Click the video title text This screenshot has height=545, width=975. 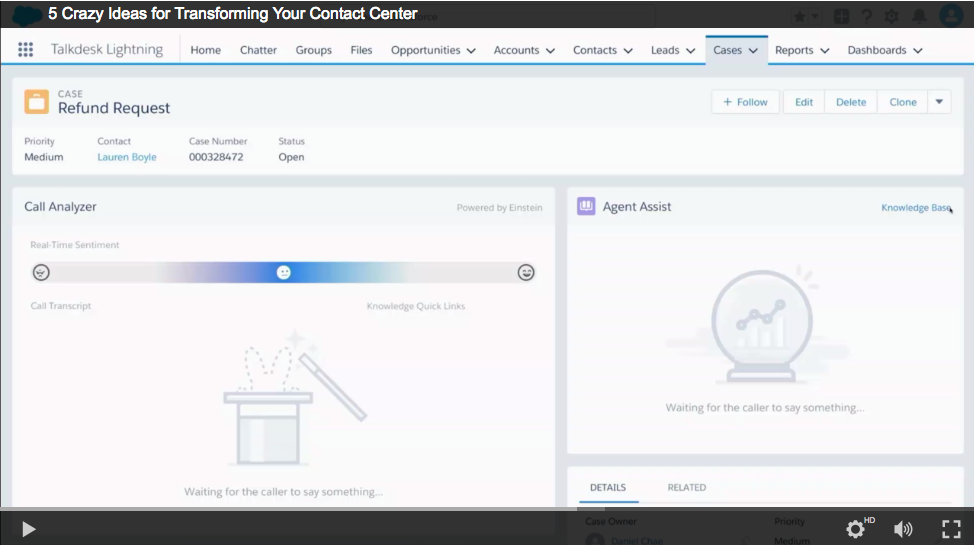pos(233,14)
